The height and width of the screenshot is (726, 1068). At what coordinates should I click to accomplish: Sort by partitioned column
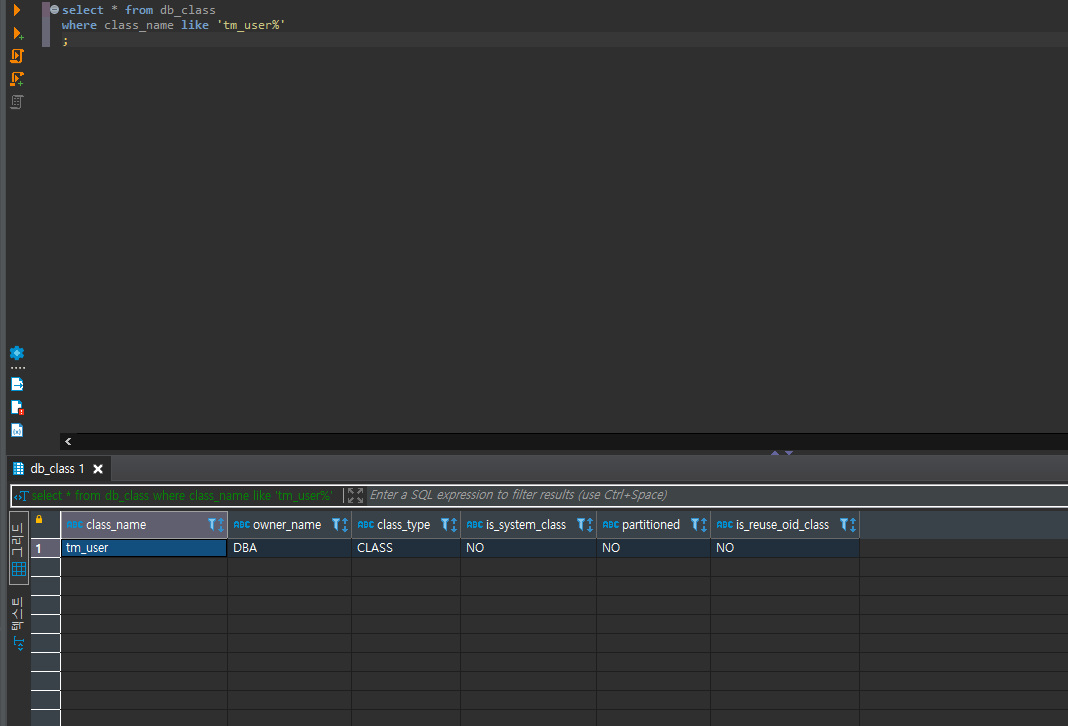click(704, 524)
